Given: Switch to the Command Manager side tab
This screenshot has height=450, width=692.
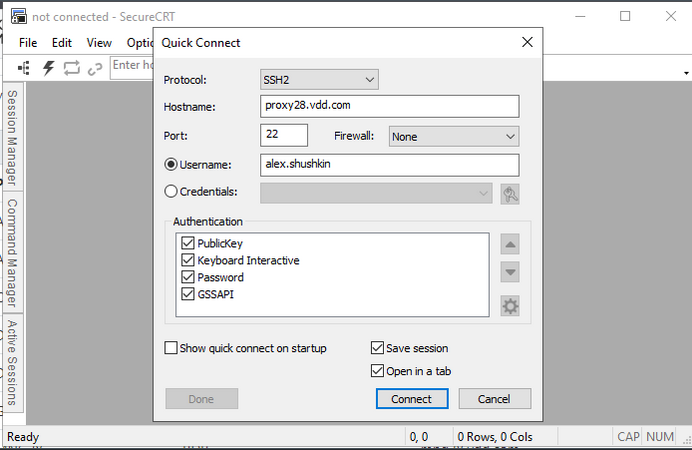Looking at the screenshot, I should click(x=12, y=251).
